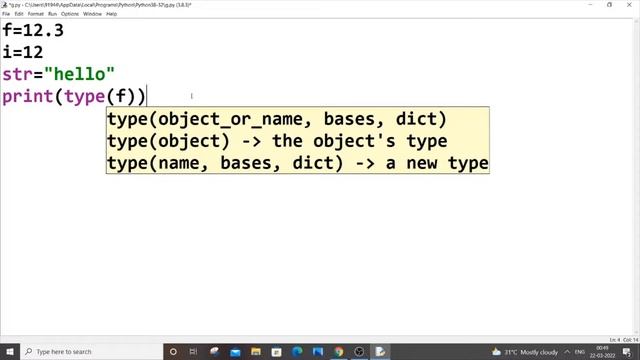640x360 pixels.
Task: Click the calltip line type(object) -> the object's type
Action: pos(277,141)
